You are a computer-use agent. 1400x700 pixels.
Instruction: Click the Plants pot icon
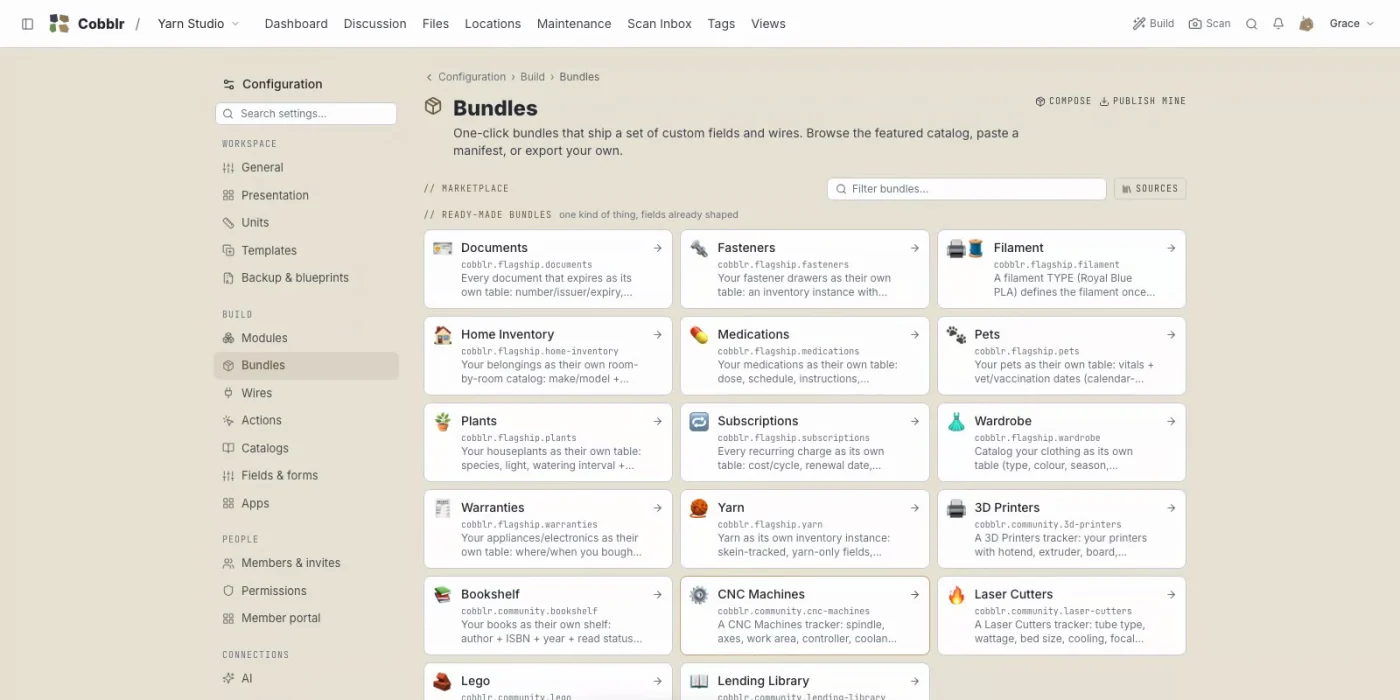coord(443,421)
